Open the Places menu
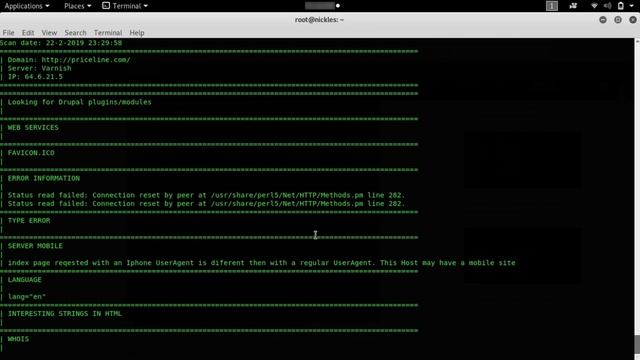 pyautogui.click(x=78, y=6)
